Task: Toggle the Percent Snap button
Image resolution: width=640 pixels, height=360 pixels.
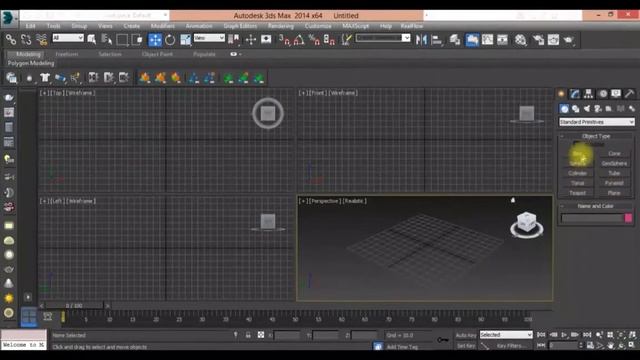Action: click(314, 40)
